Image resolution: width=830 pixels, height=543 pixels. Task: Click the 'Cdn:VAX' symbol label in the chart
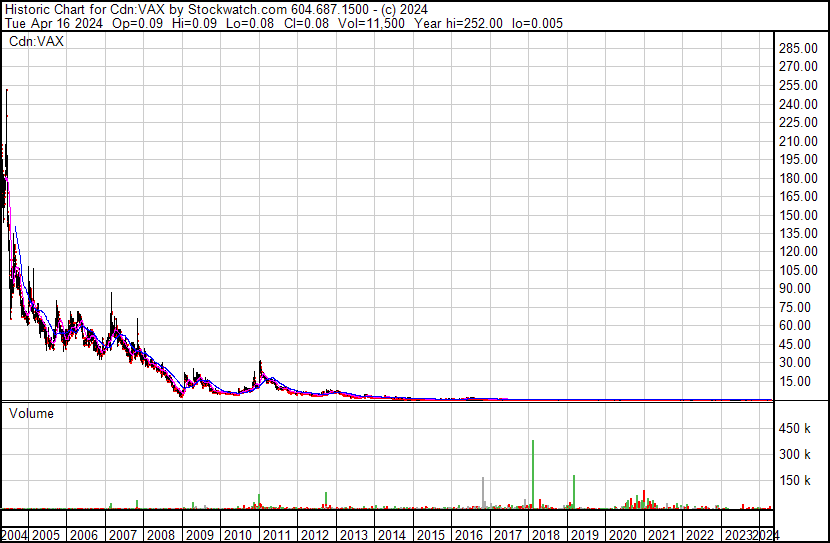[x=36, y=41]
